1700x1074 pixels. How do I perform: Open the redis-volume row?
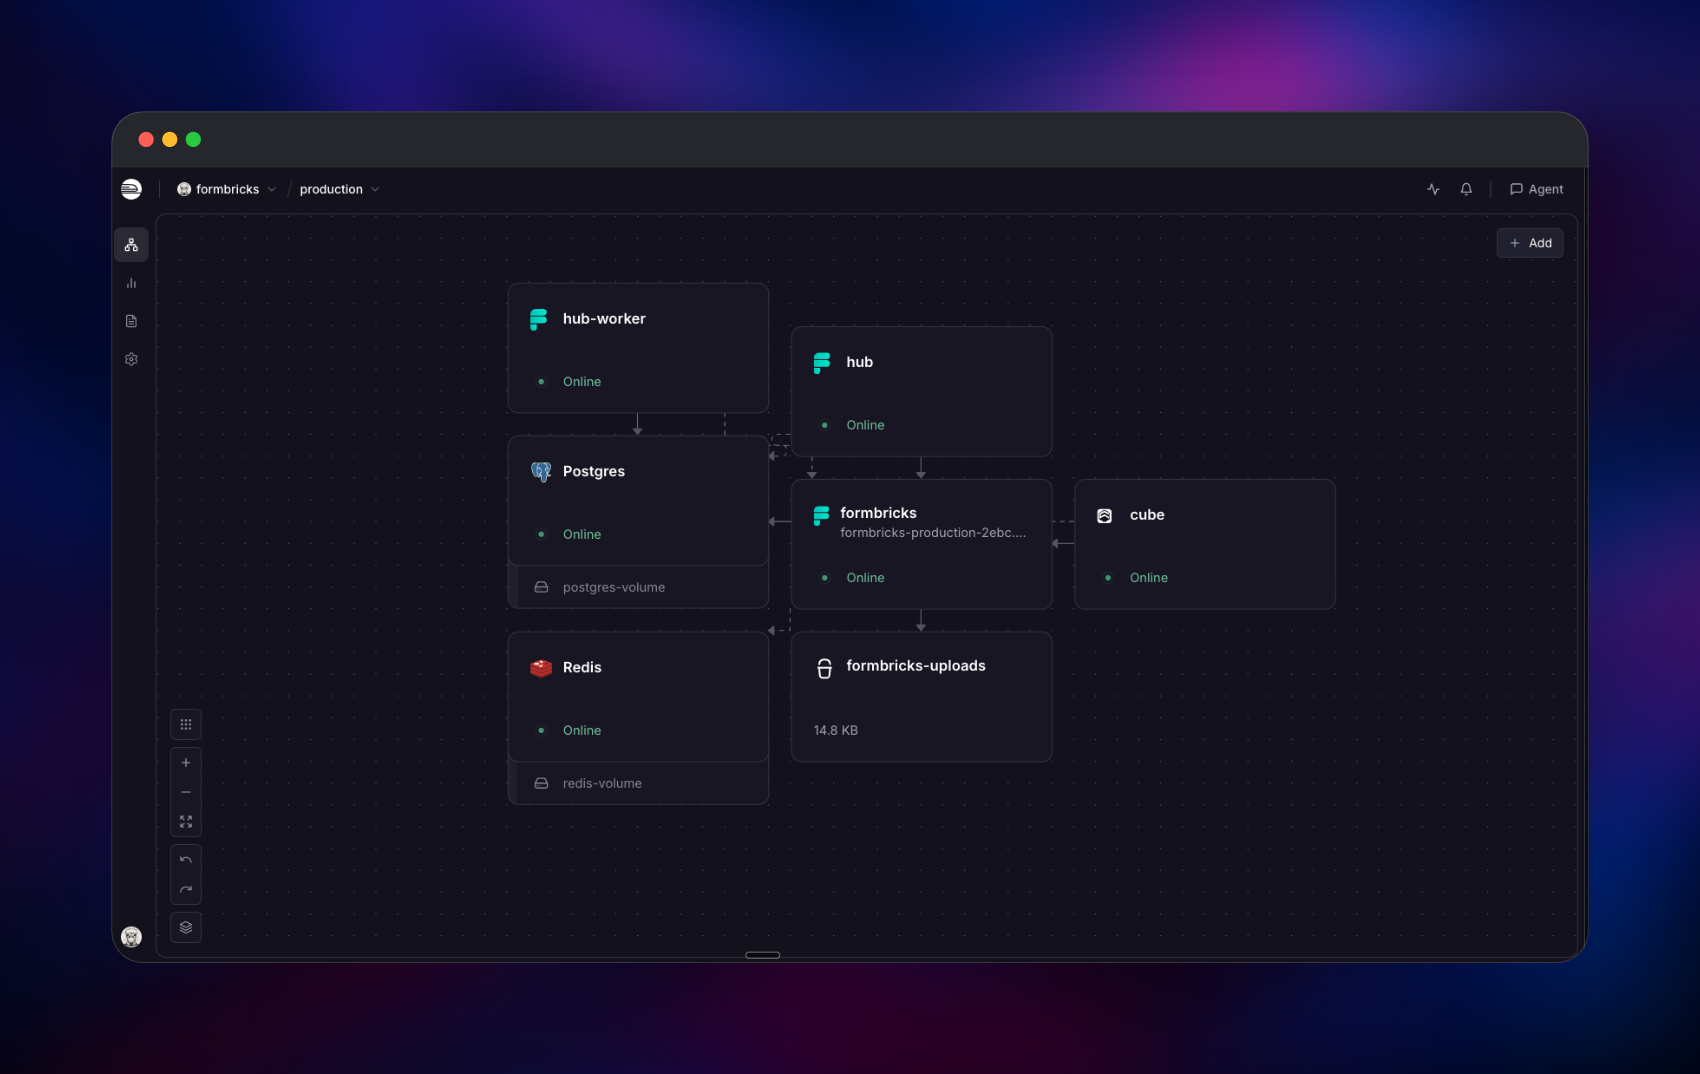[638, 783]
